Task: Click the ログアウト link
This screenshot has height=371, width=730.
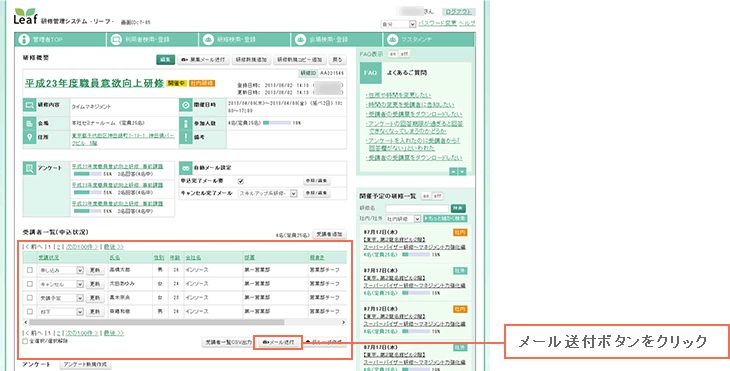Action: [x=458, y=12]
